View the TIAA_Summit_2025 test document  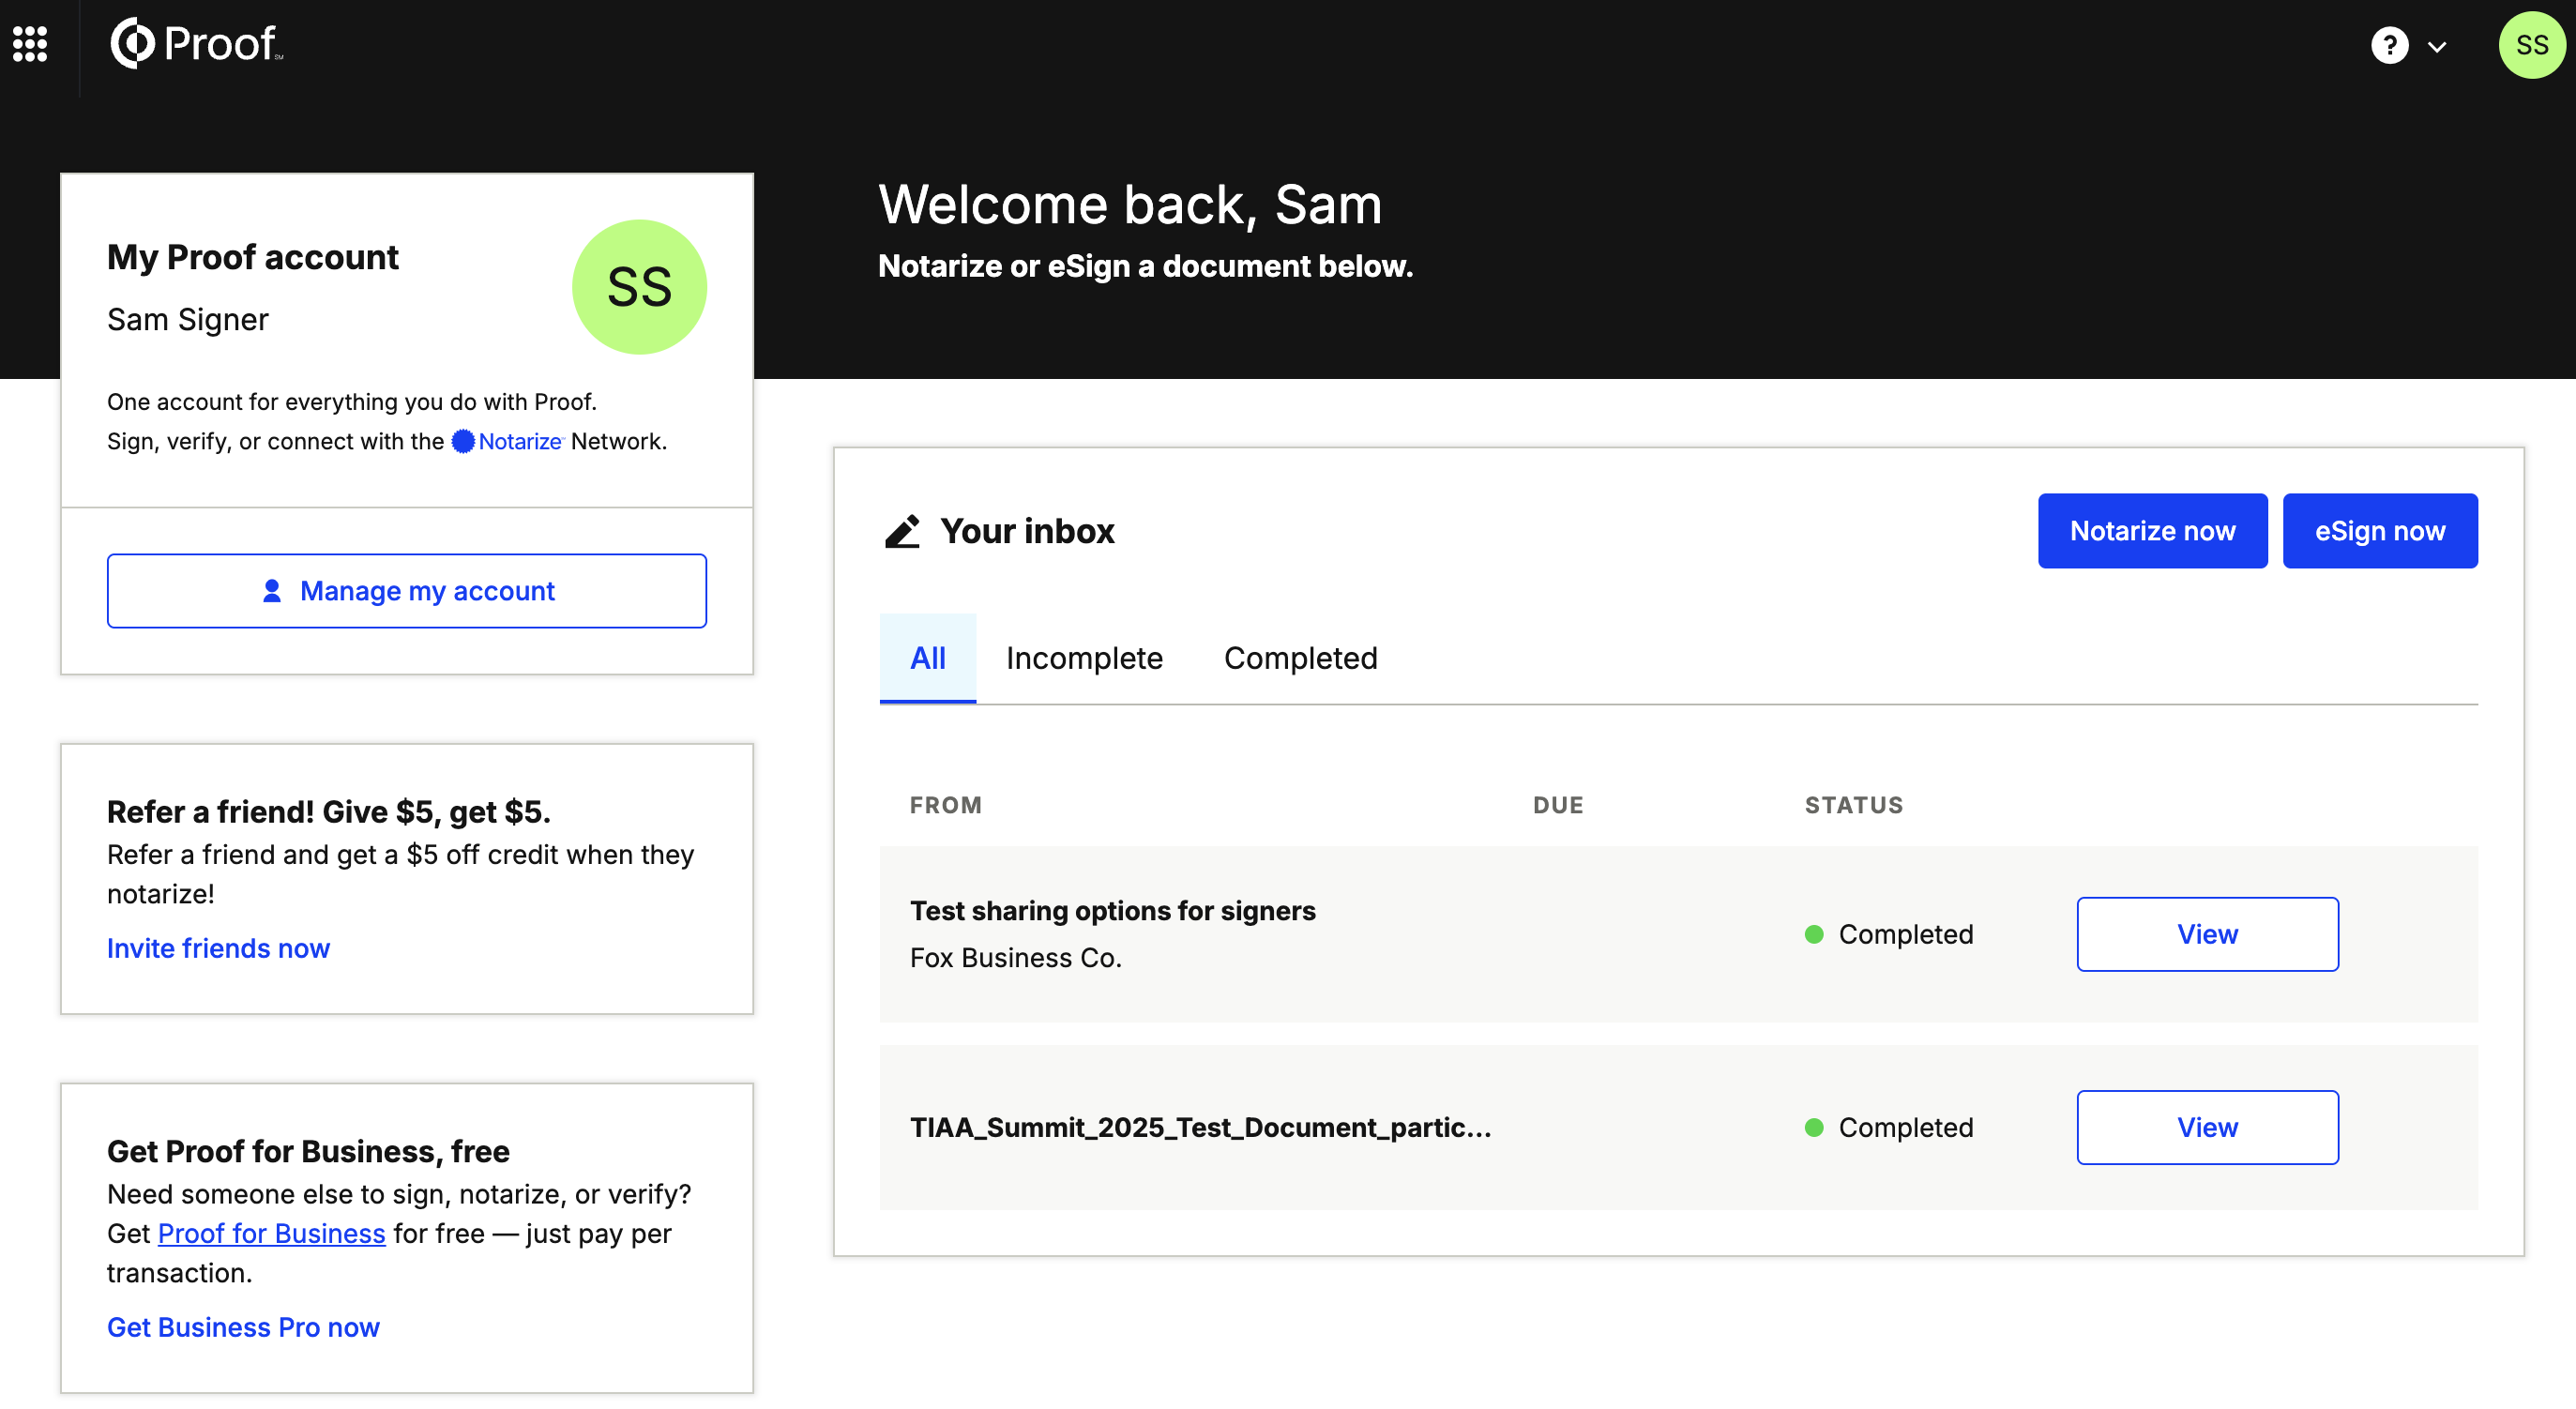tap(2207, 1127)
